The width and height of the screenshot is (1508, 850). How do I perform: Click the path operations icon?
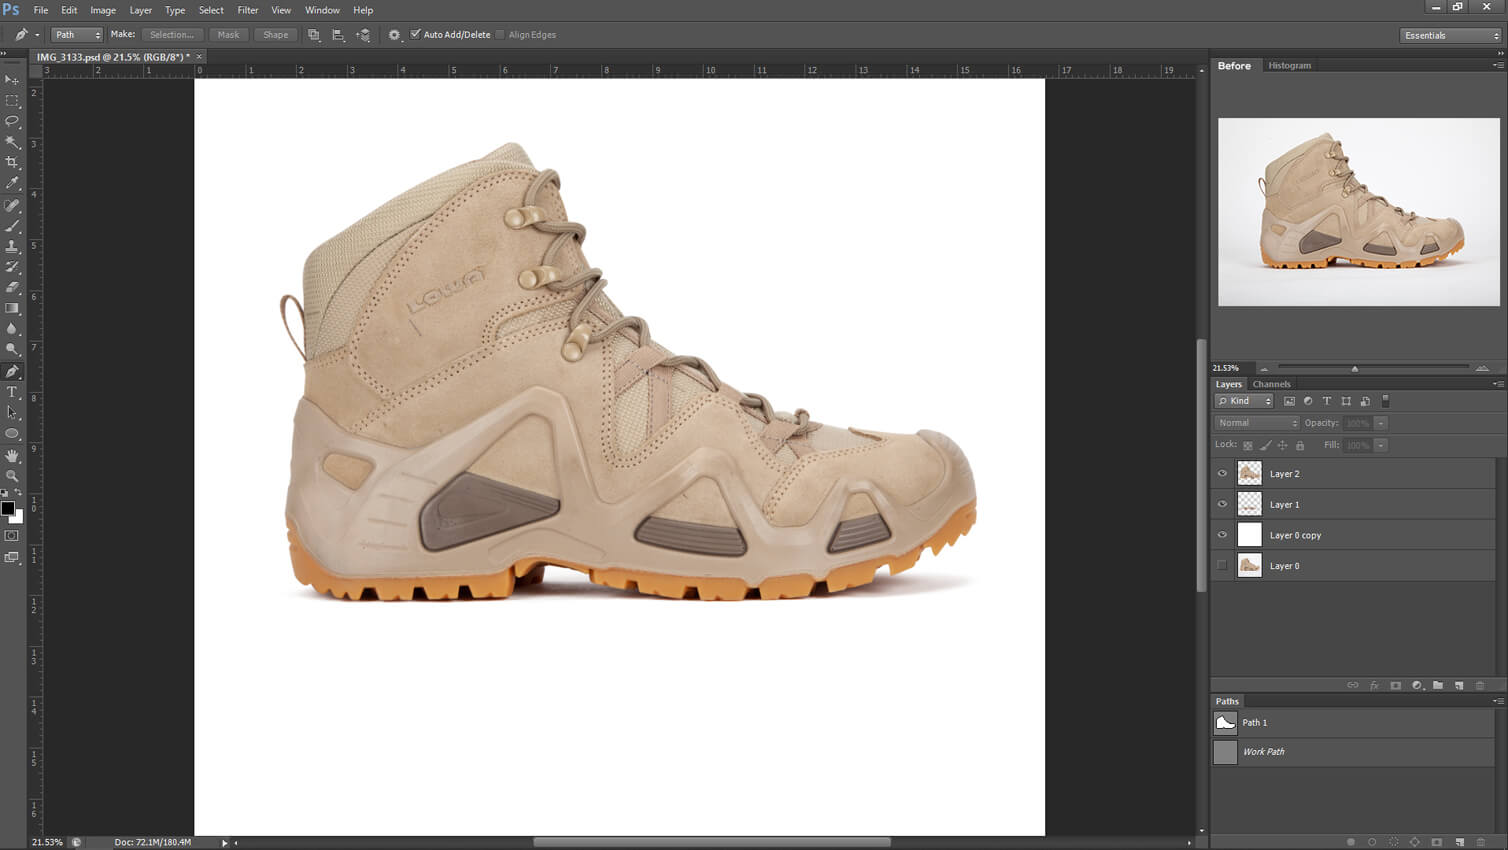(x=314, y=35)
